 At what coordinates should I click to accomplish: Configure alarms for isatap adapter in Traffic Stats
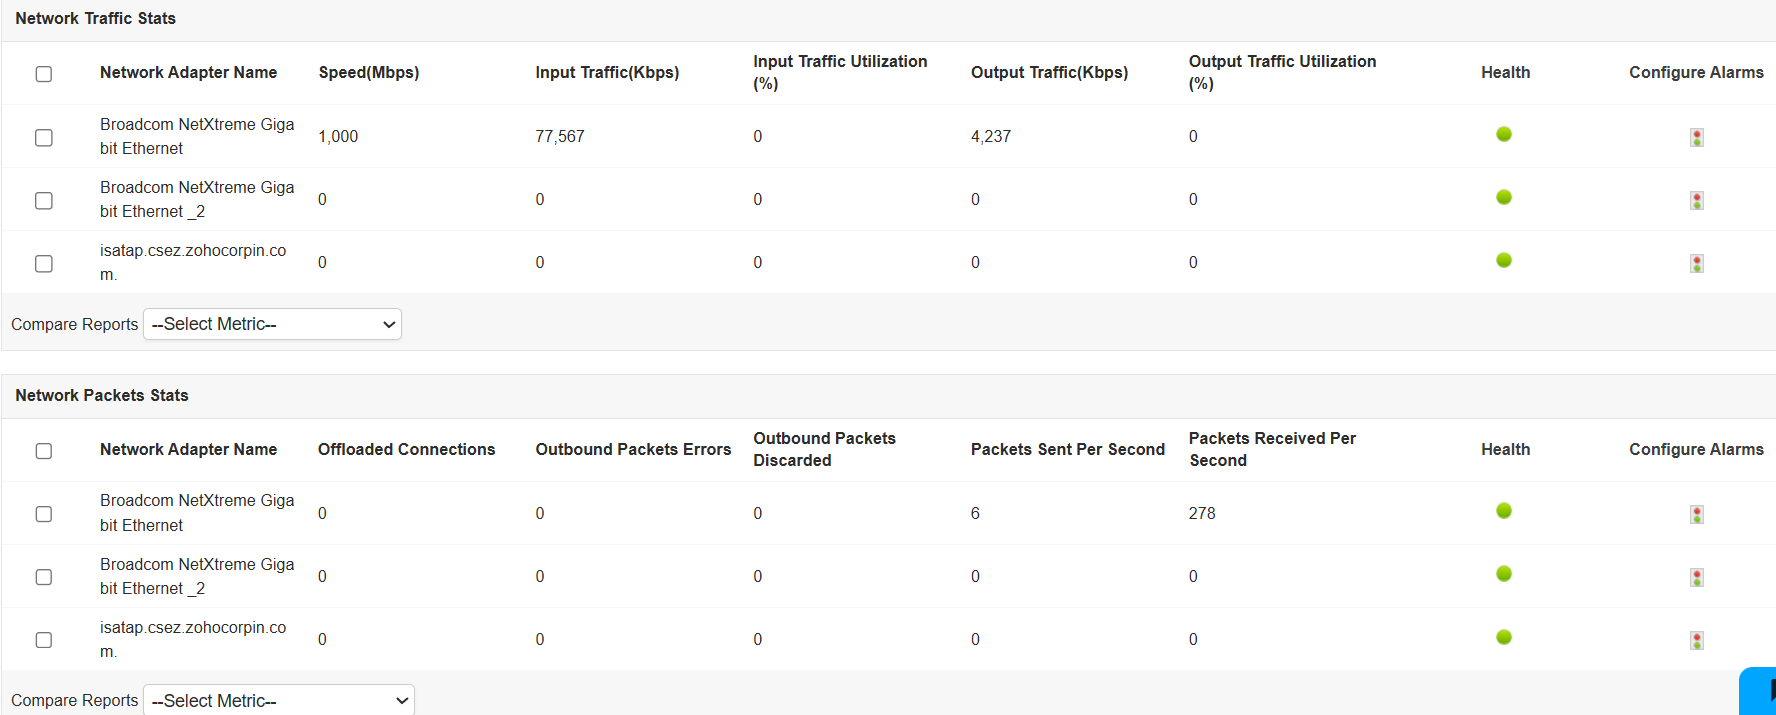coord(1696,262)
